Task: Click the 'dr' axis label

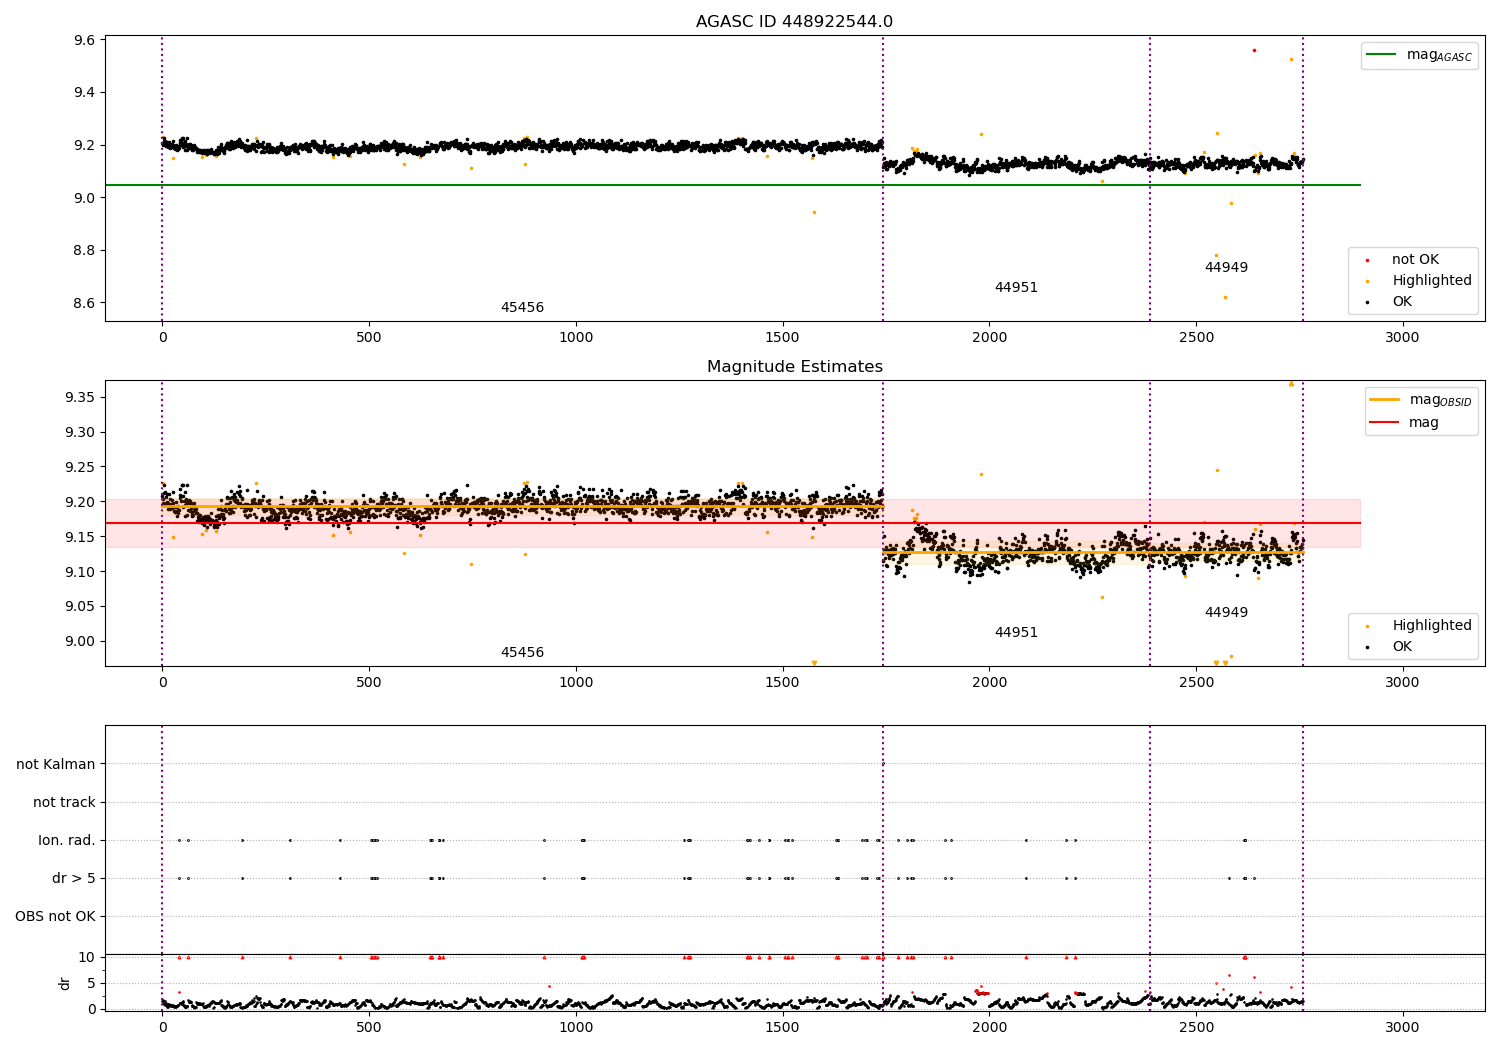Action: (x=65, y=983)
